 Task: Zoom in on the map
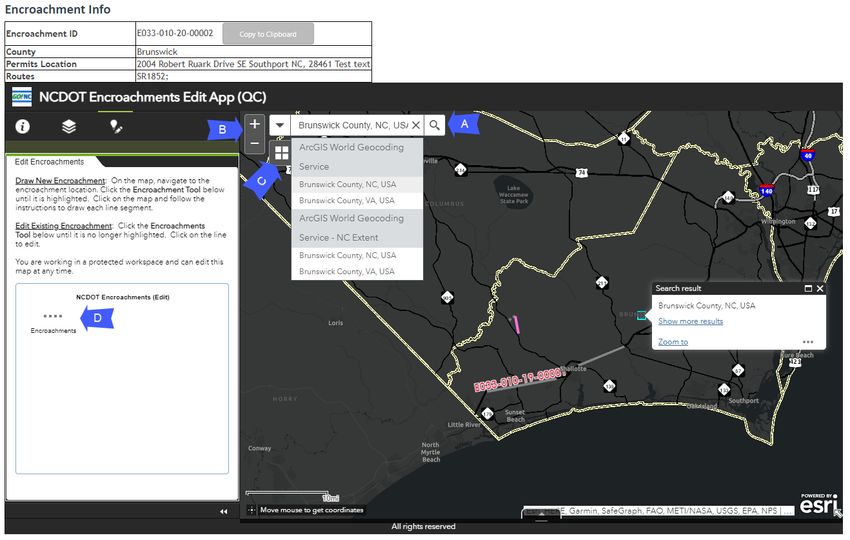click(x=254, y=124)
